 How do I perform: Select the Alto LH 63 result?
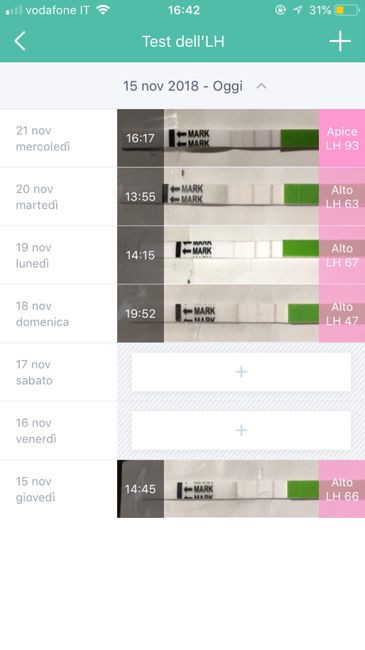pyautogui.click(x=342, y=196)
